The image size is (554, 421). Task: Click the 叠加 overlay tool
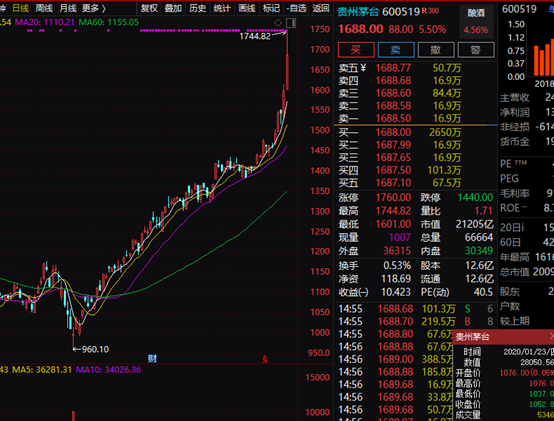pyautogui.click(x=173, y=8)
